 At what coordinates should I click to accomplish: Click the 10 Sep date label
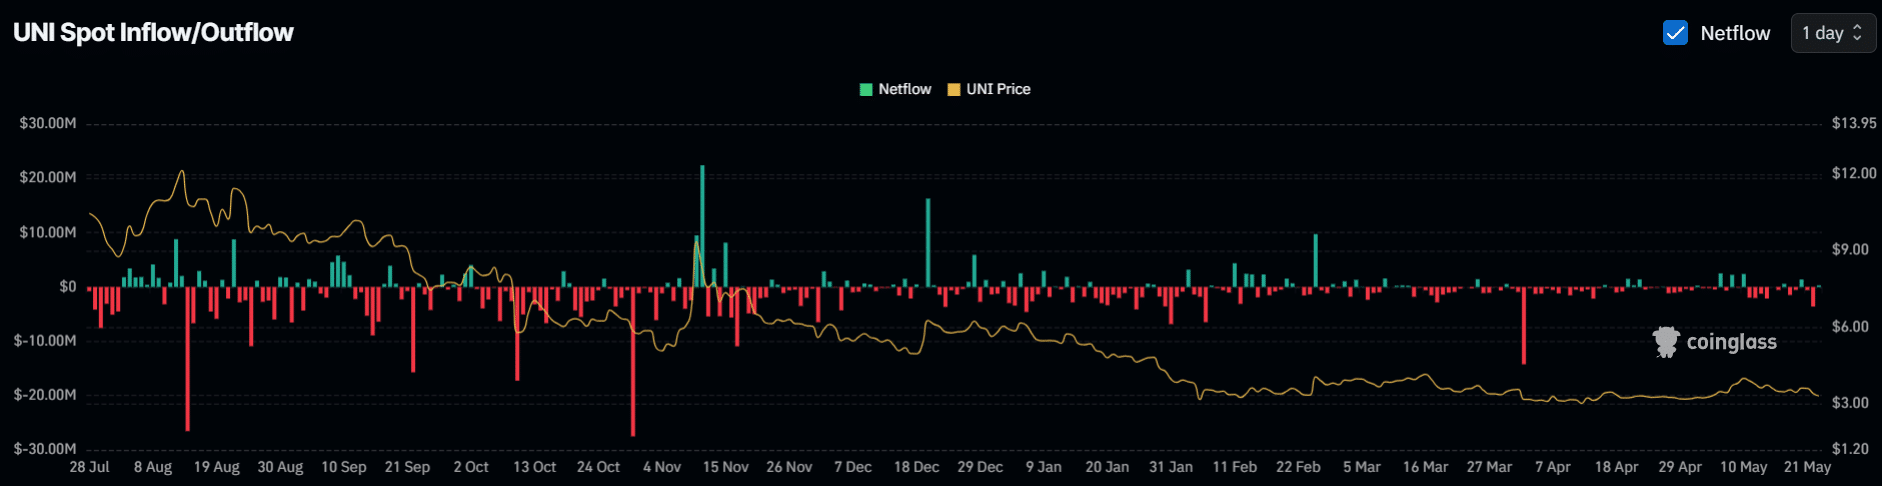click(344, 467)
